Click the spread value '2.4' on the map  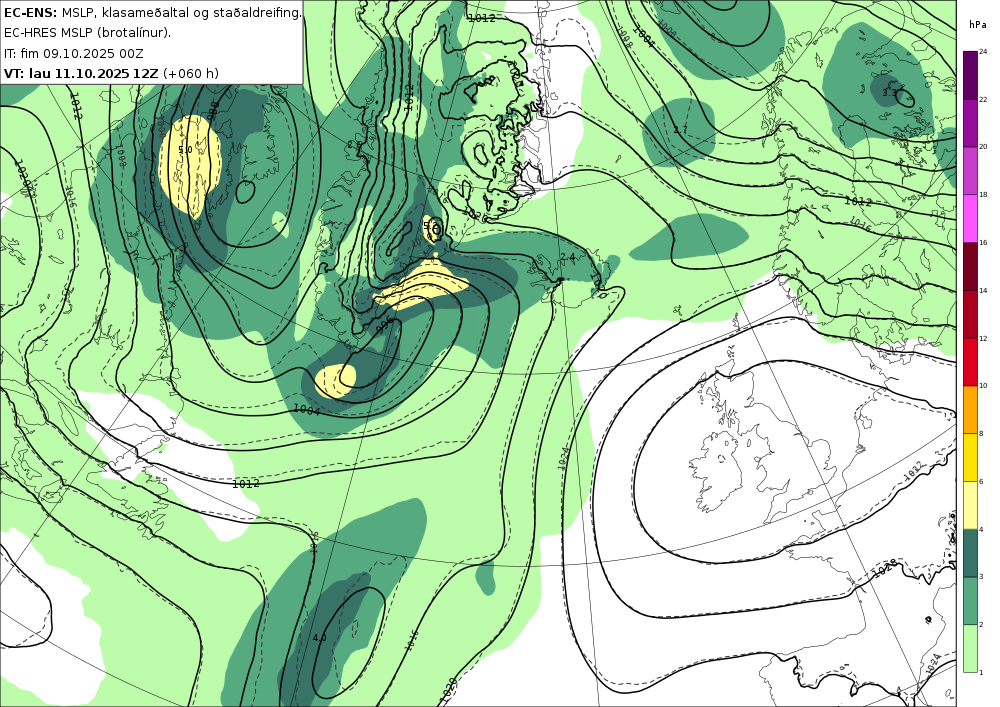[x=568, y=257]
